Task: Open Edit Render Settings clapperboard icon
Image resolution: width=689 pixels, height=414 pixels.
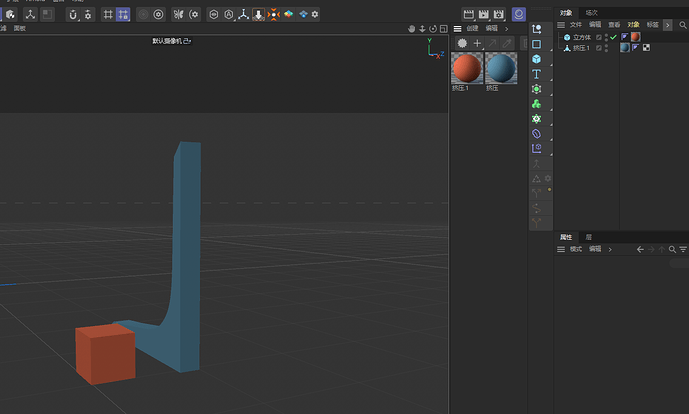Action: (x=499, y=14)
